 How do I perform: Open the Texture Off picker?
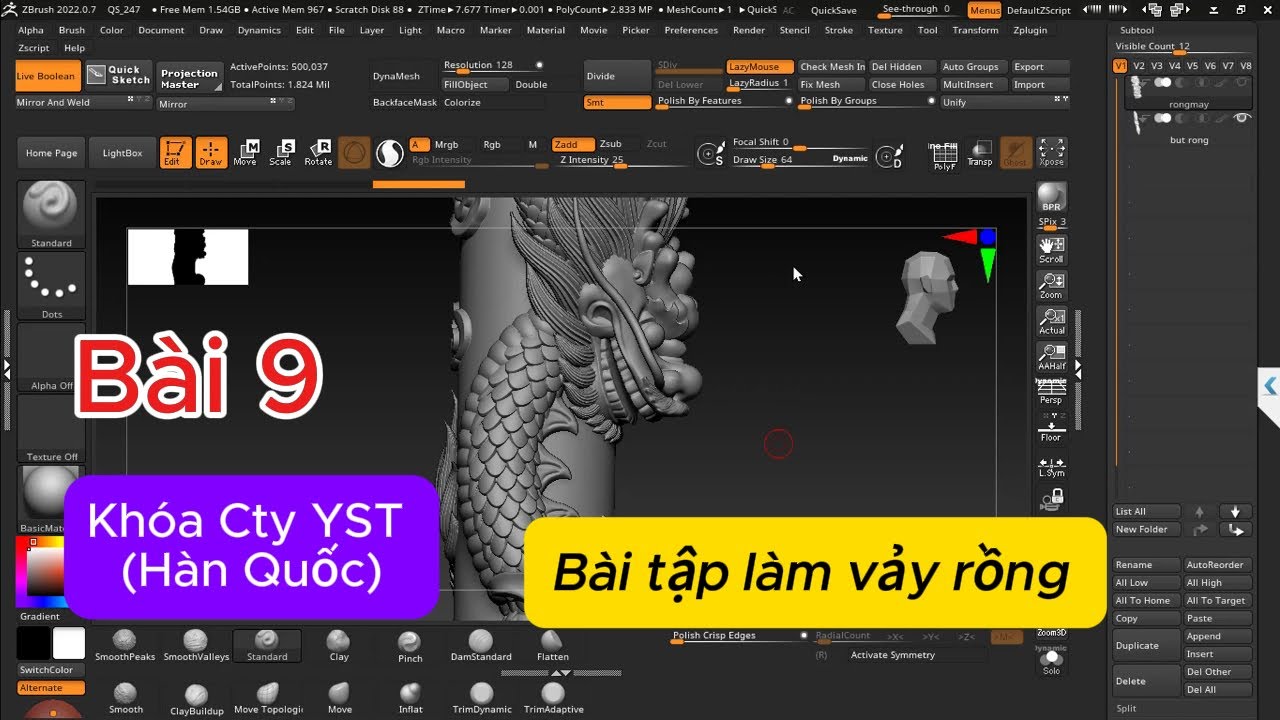tap(51, 428)
